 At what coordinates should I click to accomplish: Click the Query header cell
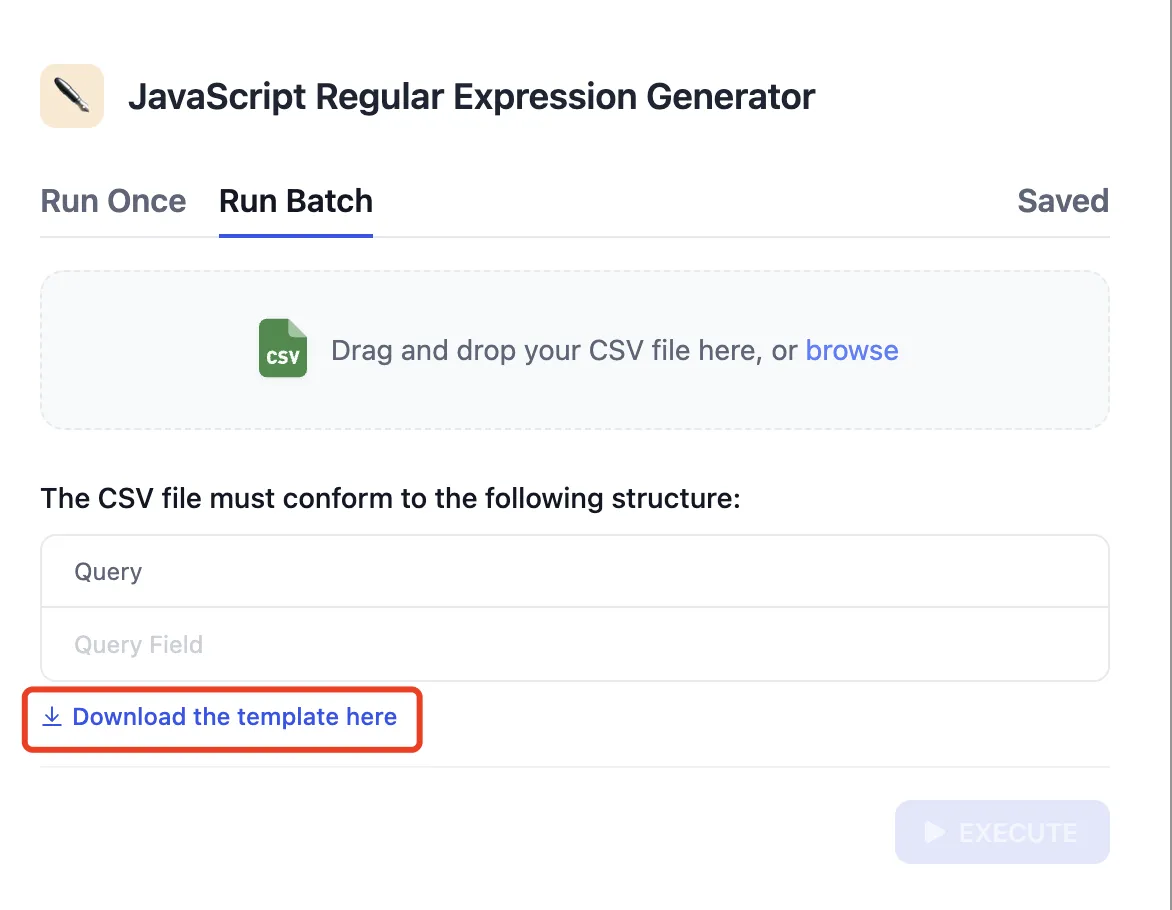(108, 572)
